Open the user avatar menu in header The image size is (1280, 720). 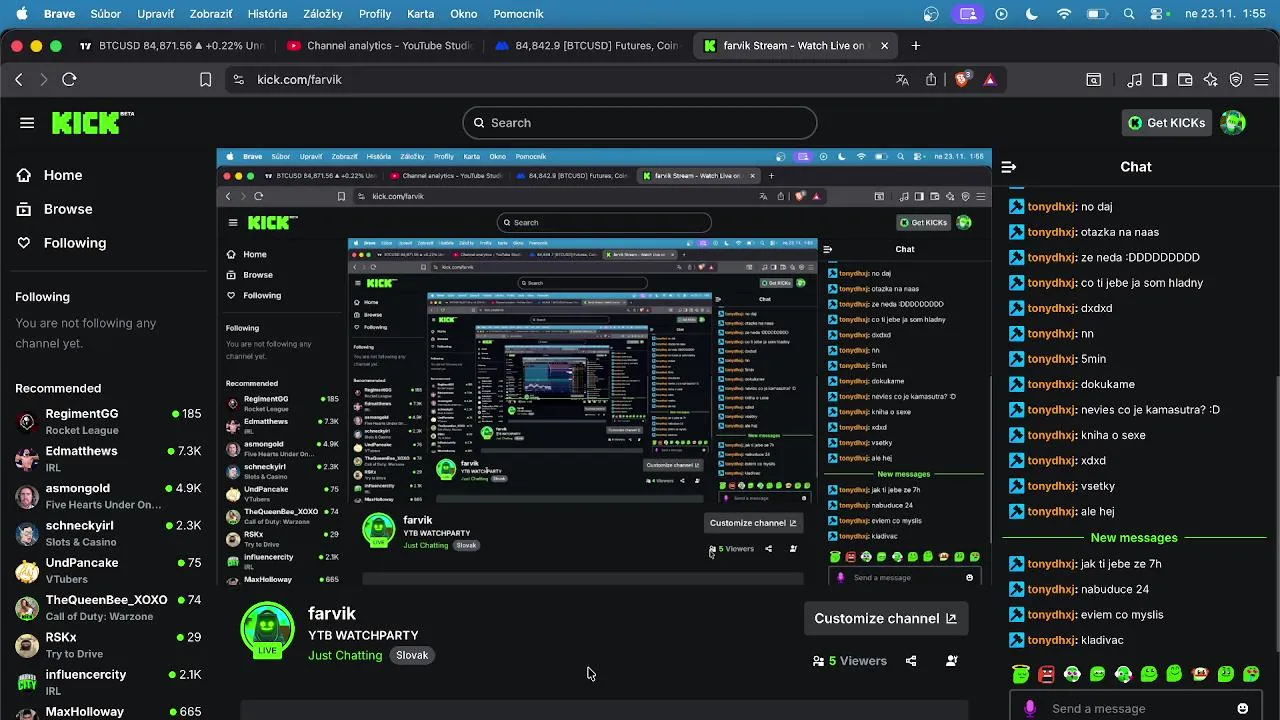click(x=1233, y=123)
